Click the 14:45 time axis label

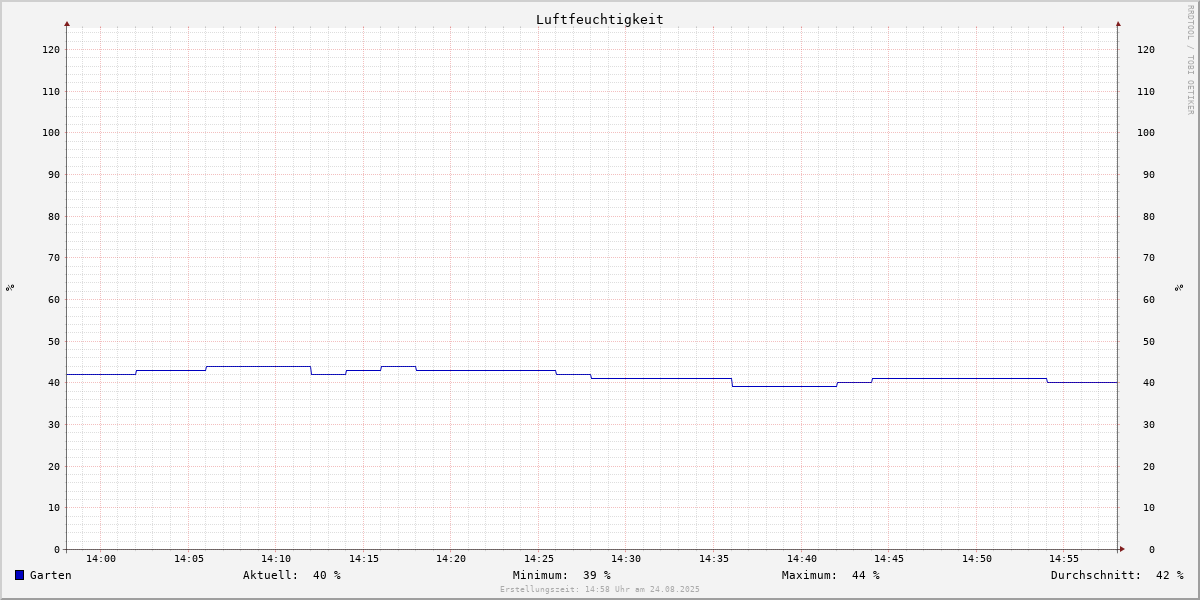click(x=889, y=559)
